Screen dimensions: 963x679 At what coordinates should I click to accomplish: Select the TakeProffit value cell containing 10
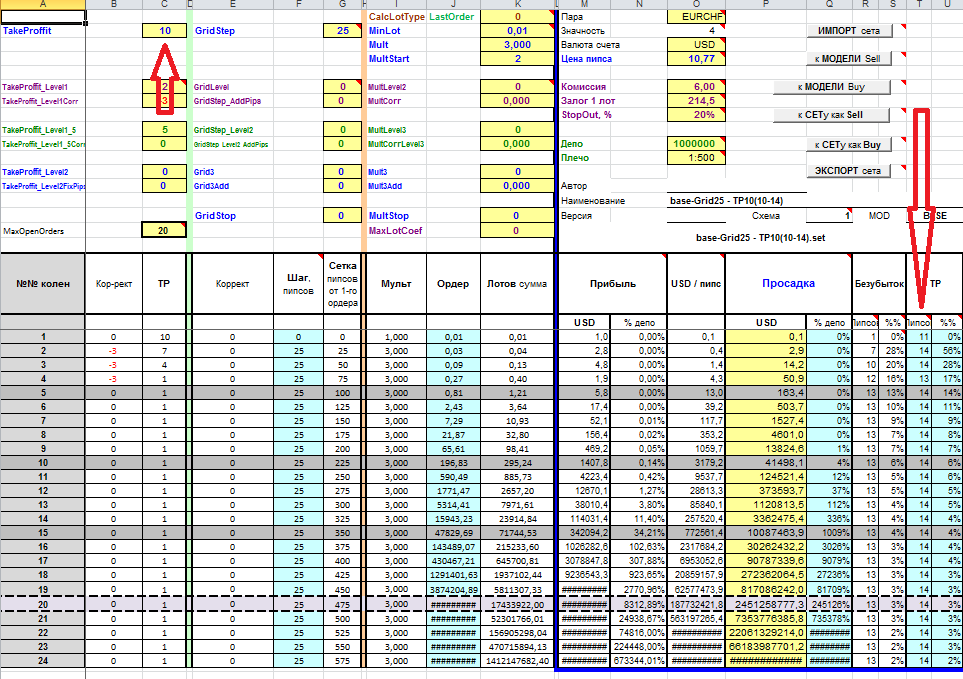click(x=164, y=31)
